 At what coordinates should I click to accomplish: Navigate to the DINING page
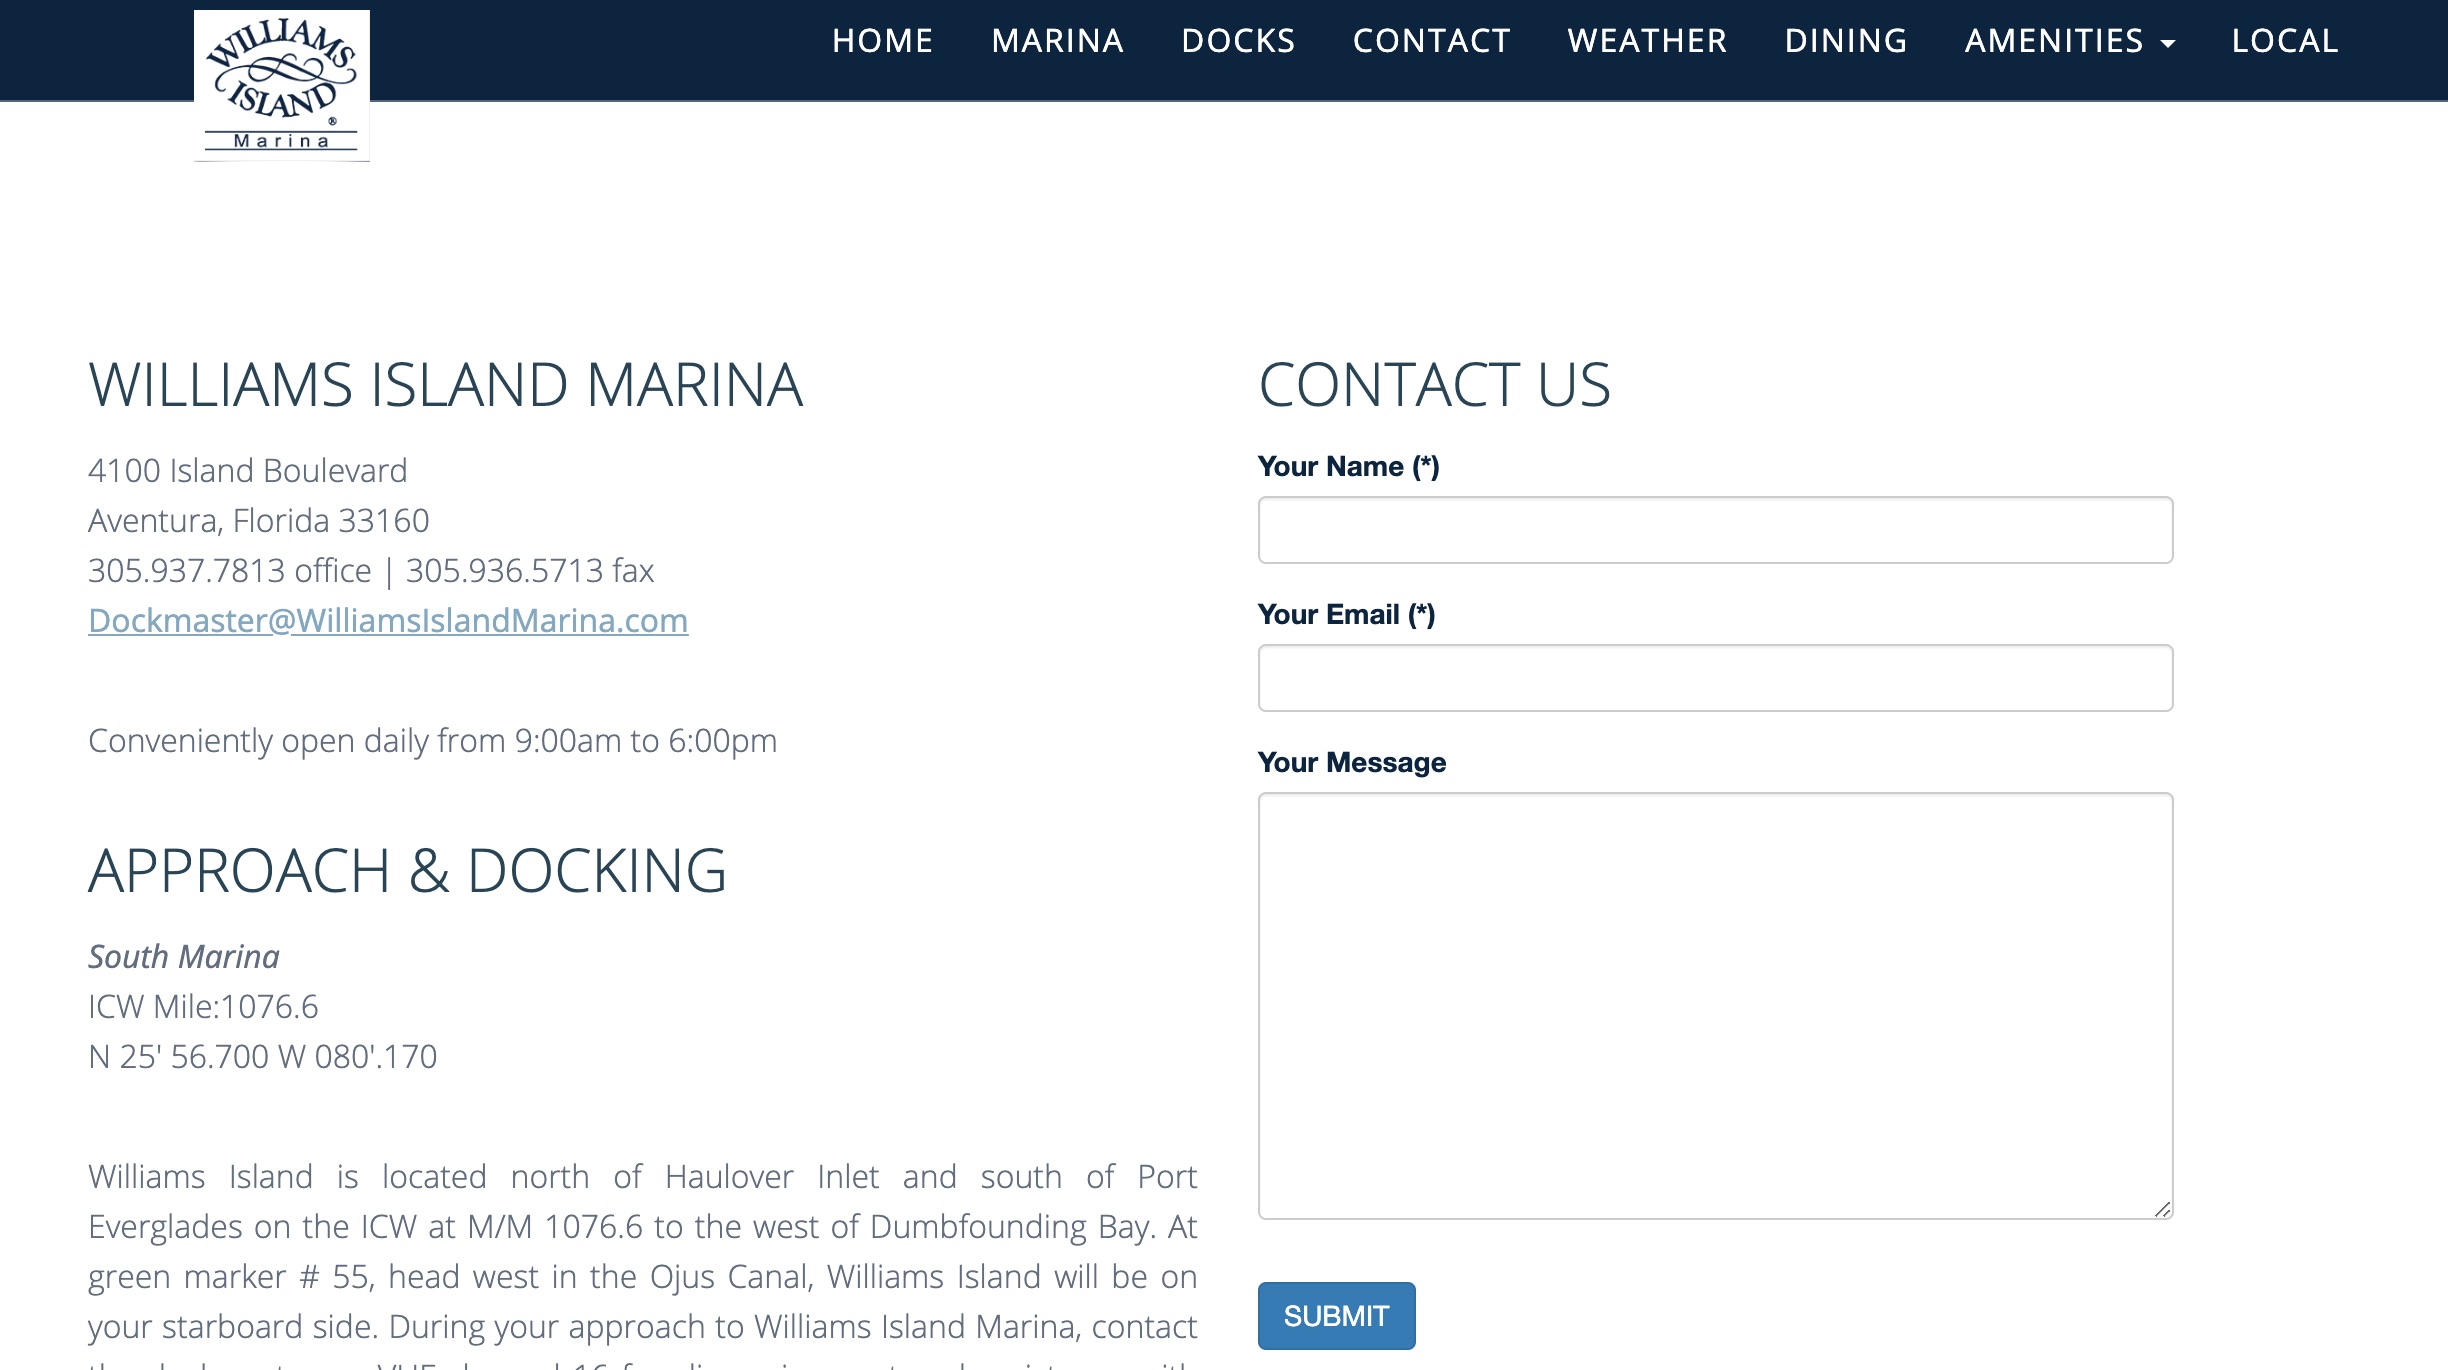click(x=1846, y=41)
